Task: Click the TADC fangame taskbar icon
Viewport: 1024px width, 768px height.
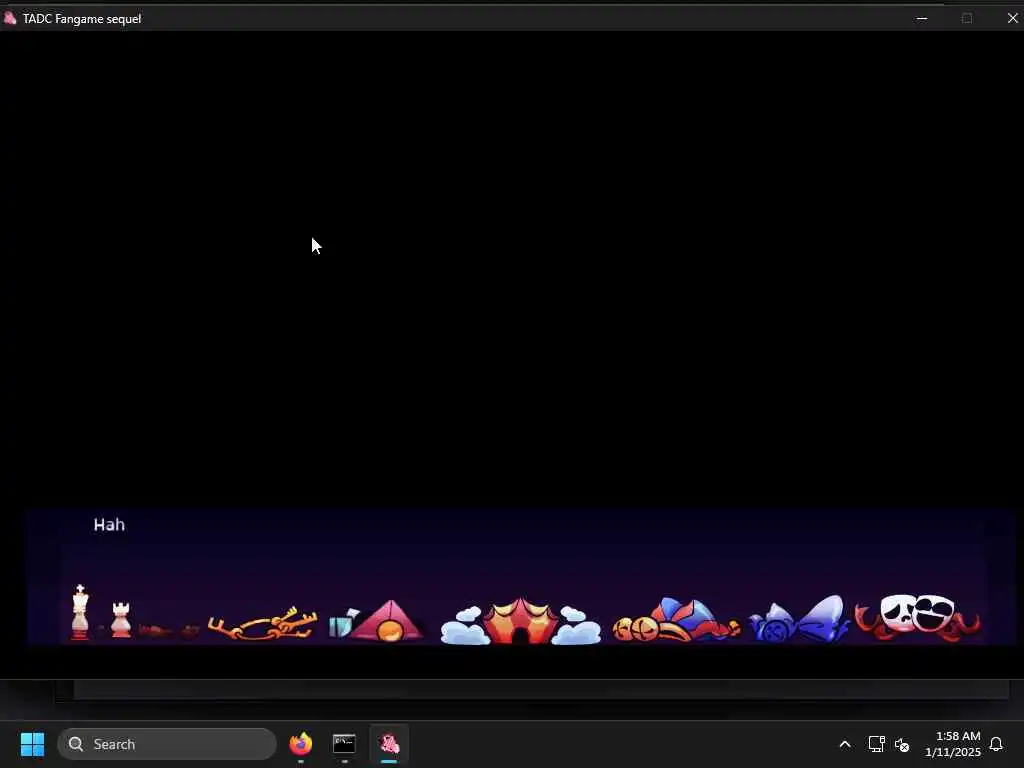Action: click(x=389, y=744)
